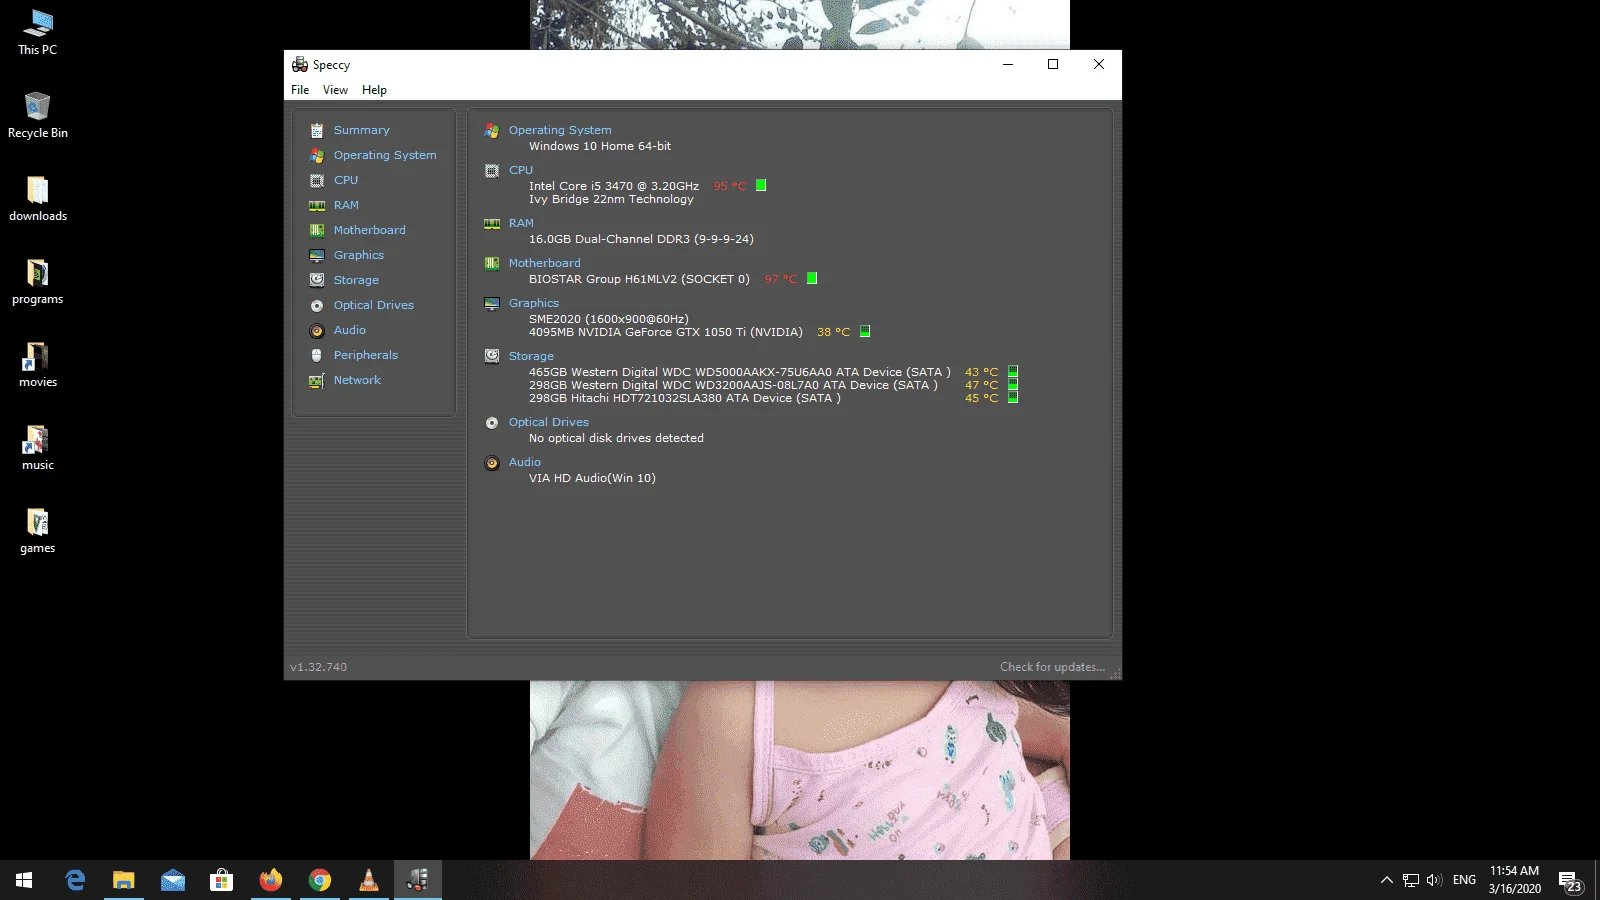This screenshot has width=1600, height=900.
Task: Select the Recycle Bin desktop icon
Action: tap(38, 115)
